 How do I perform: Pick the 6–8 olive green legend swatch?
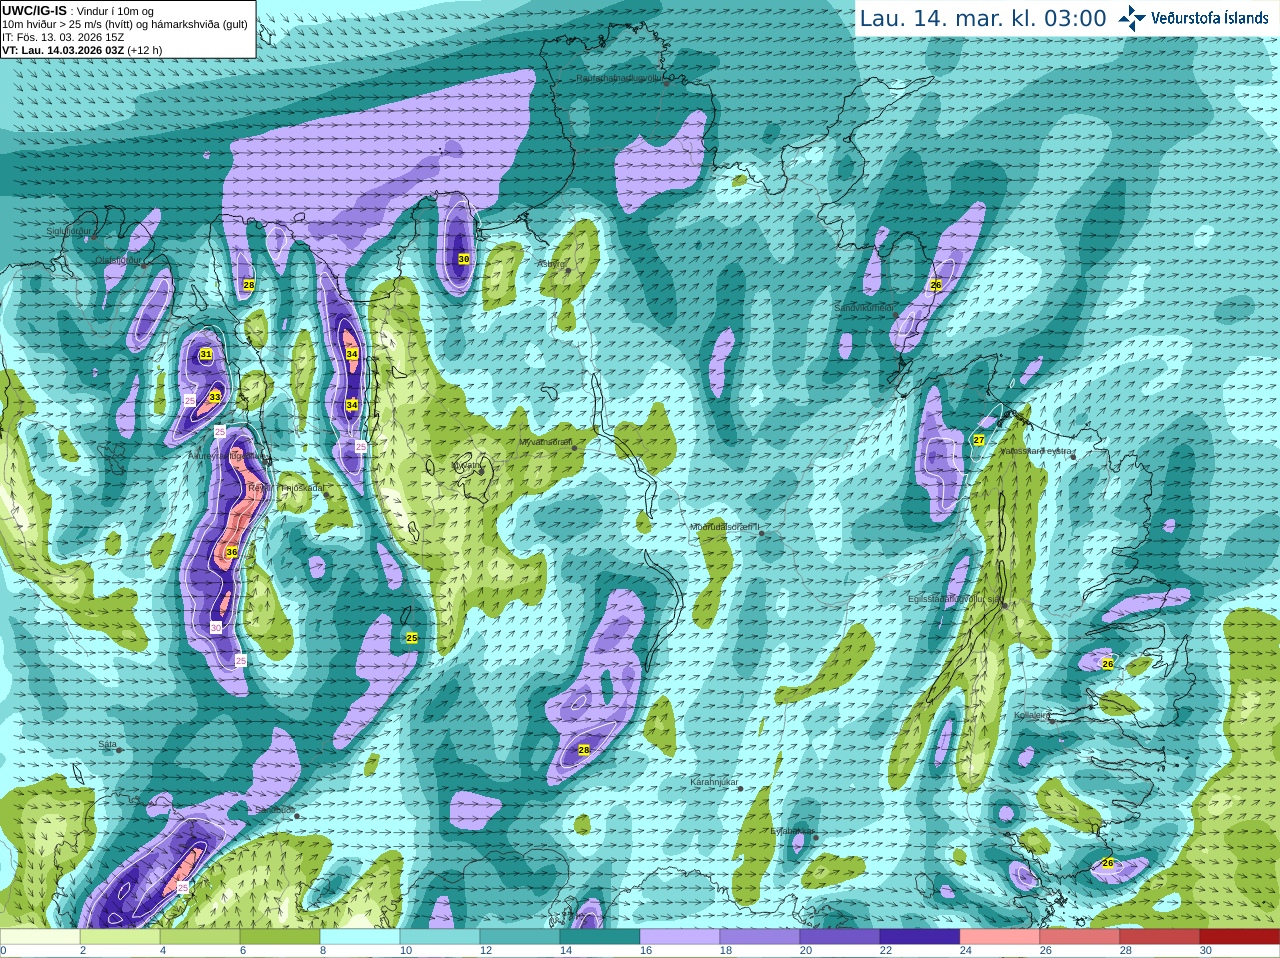pyautogui.click(x=280, y=937)
